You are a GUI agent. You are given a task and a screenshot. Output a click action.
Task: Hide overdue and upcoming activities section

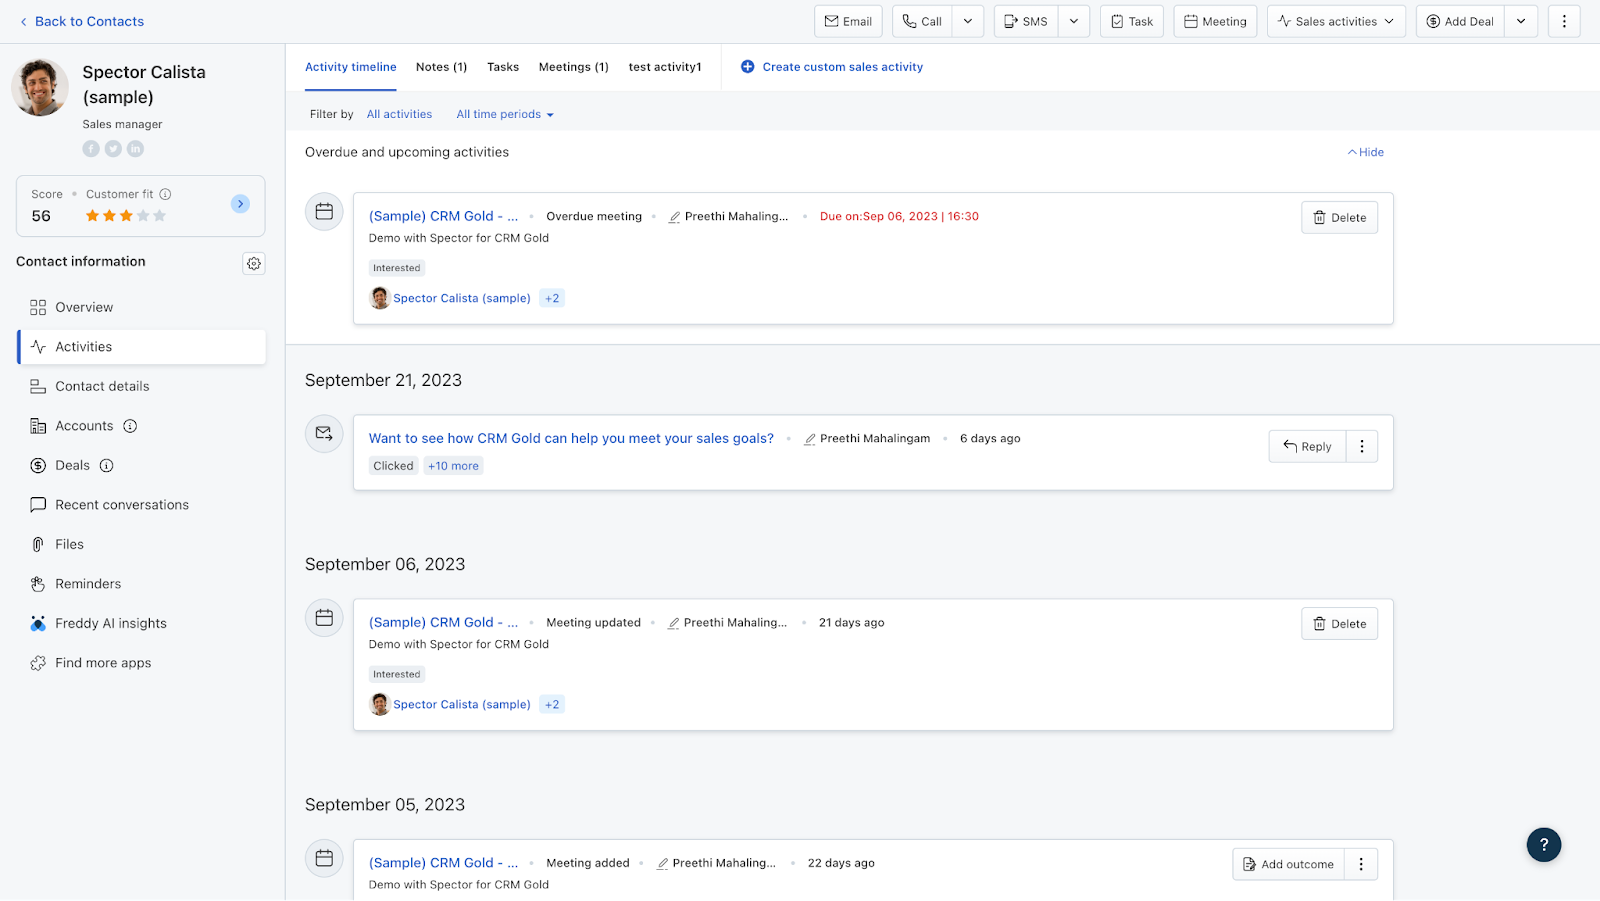click(x=1366, y=152)
